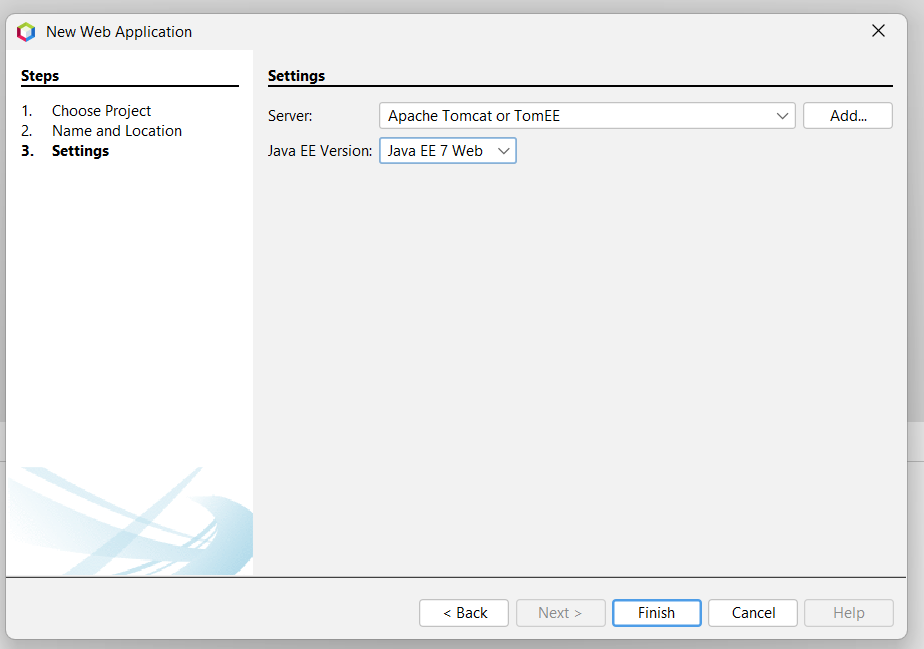
Task: Click the Server: label
Action: pyautogui.click(x=290, y=116)
